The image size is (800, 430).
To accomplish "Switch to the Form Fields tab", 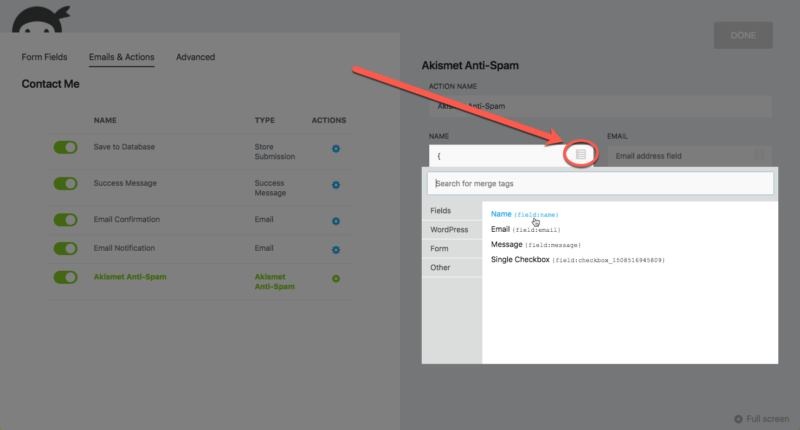I will 45,57.
